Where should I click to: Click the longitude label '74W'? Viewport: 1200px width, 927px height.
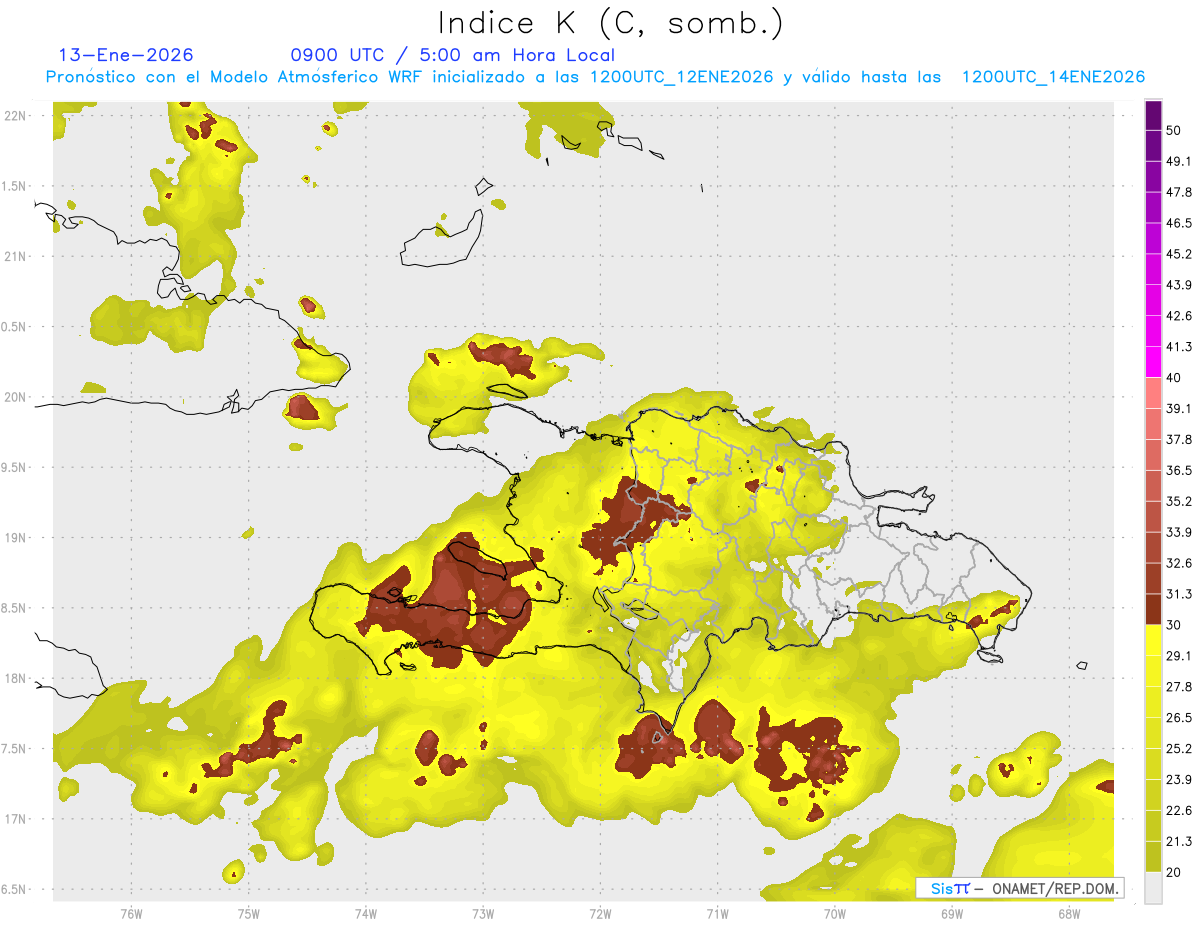click(x=366, y=914)
